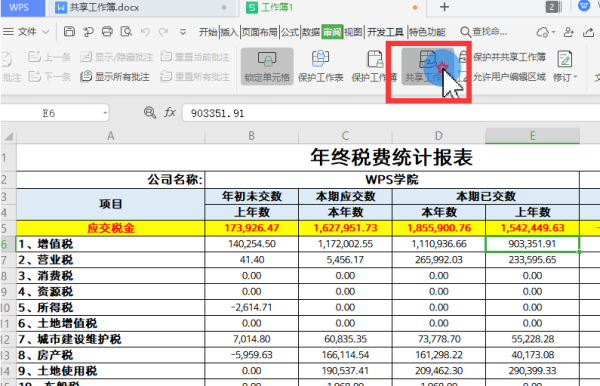Click the WPS home tab
600x386 pixels.
[x=23, y=8]
